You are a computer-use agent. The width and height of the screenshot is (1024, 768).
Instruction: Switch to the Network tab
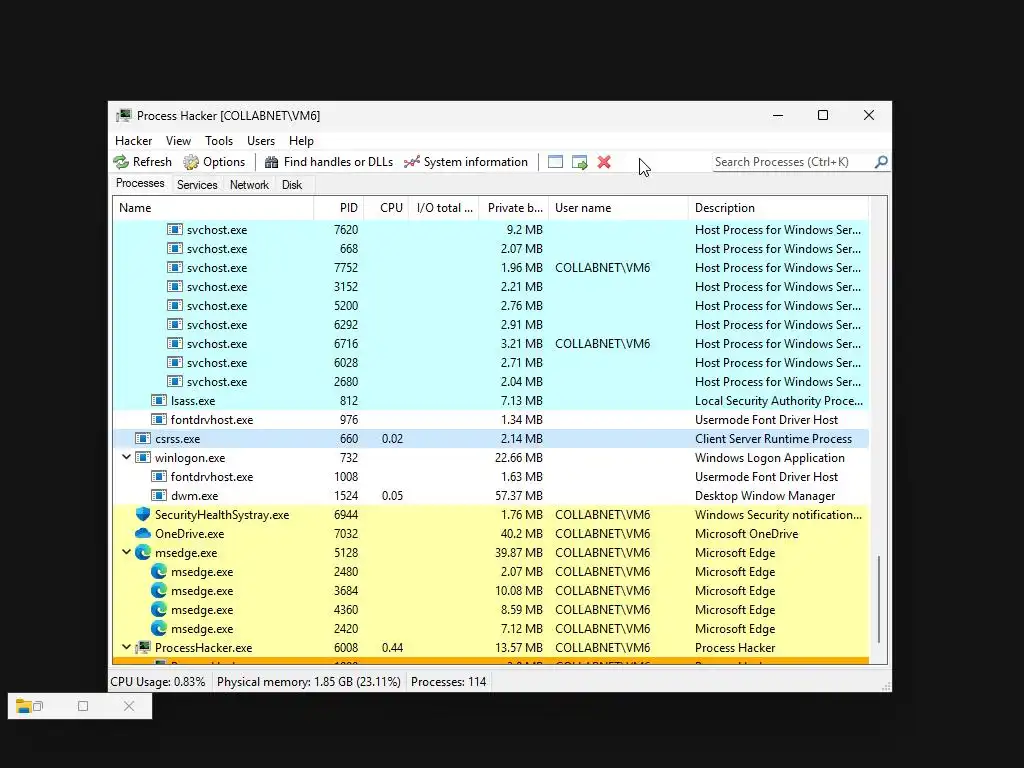tap(249, 185)
